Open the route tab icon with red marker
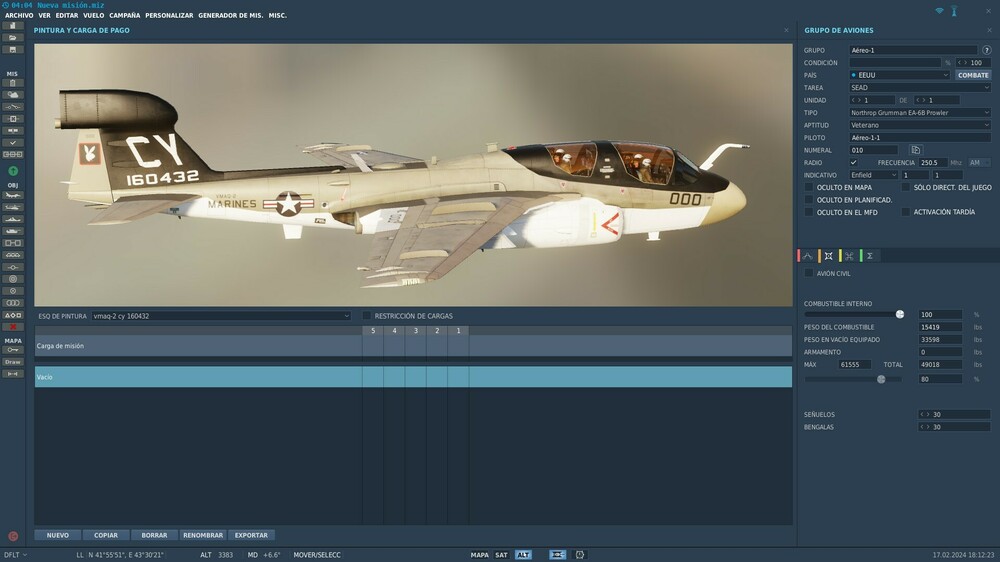The image size is (1000, 562). click(807, 256)
